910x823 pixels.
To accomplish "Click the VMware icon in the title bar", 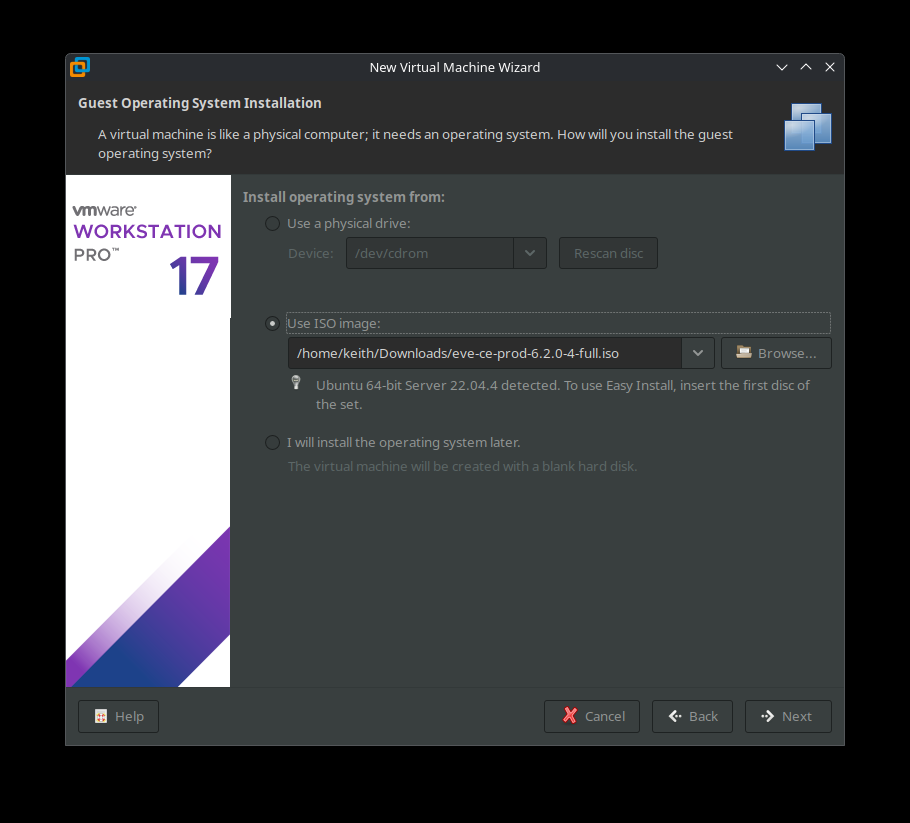I will pos(80,67).
